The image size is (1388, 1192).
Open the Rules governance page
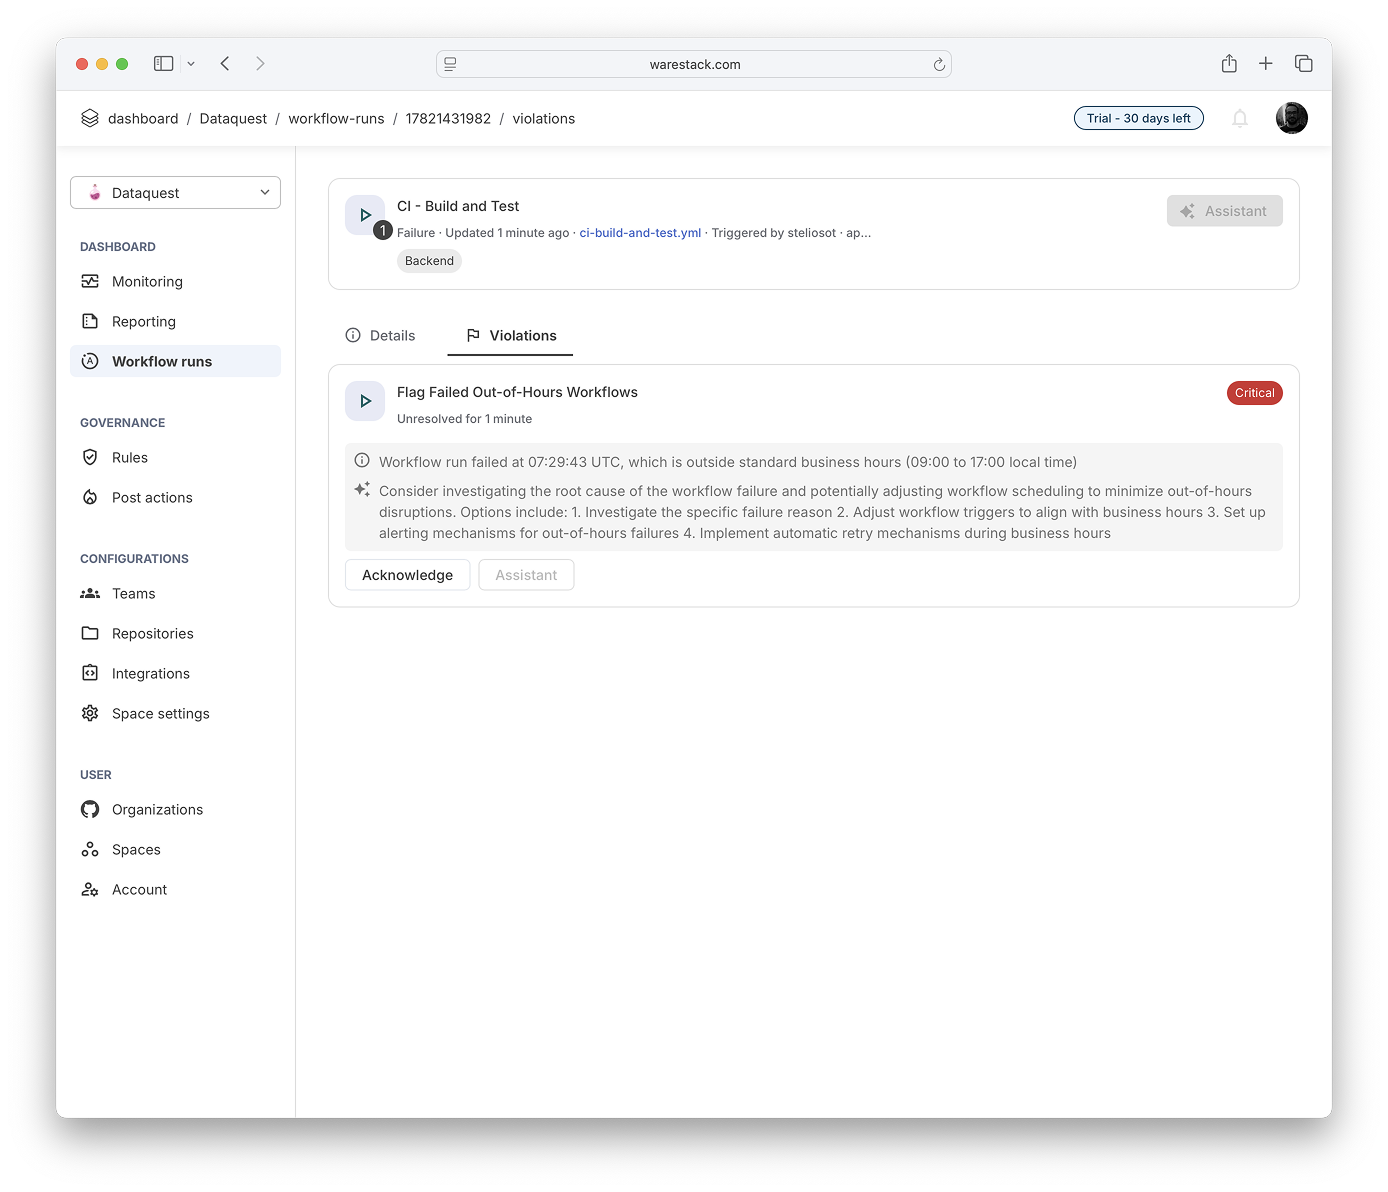pos(129,458)
